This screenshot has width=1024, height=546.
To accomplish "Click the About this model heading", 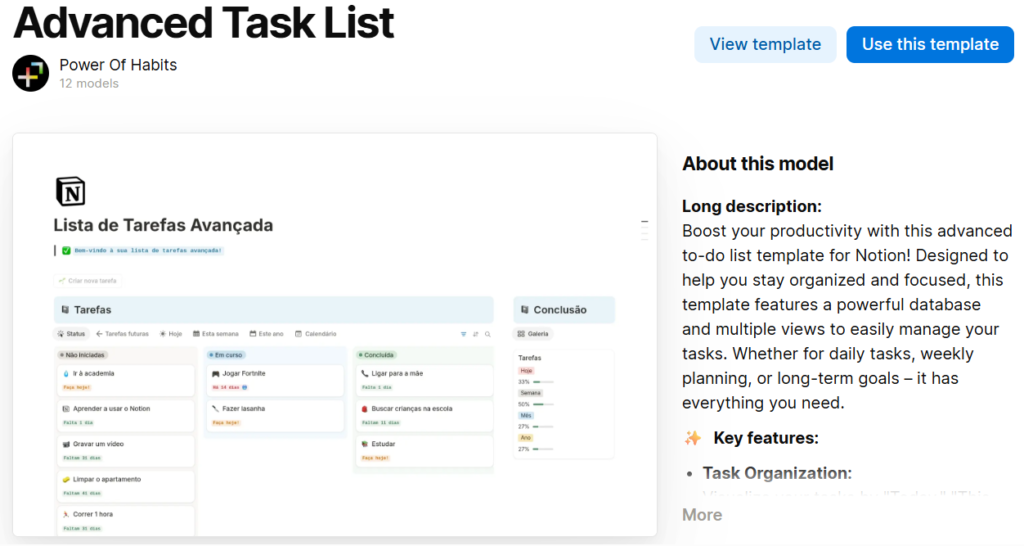I will pyautogui.click(x=758, y=164).
